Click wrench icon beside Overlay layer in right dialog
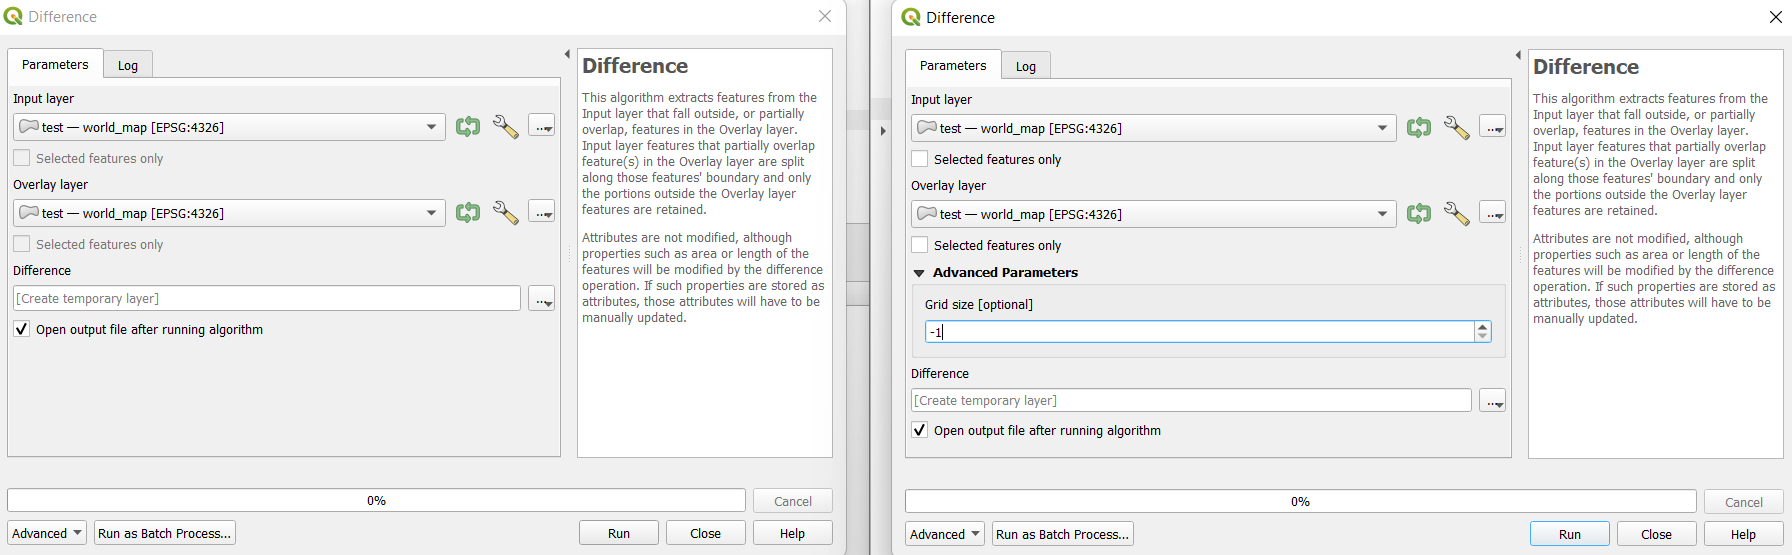Screen dimensions: 1792x555 (x=1456, y=214)
